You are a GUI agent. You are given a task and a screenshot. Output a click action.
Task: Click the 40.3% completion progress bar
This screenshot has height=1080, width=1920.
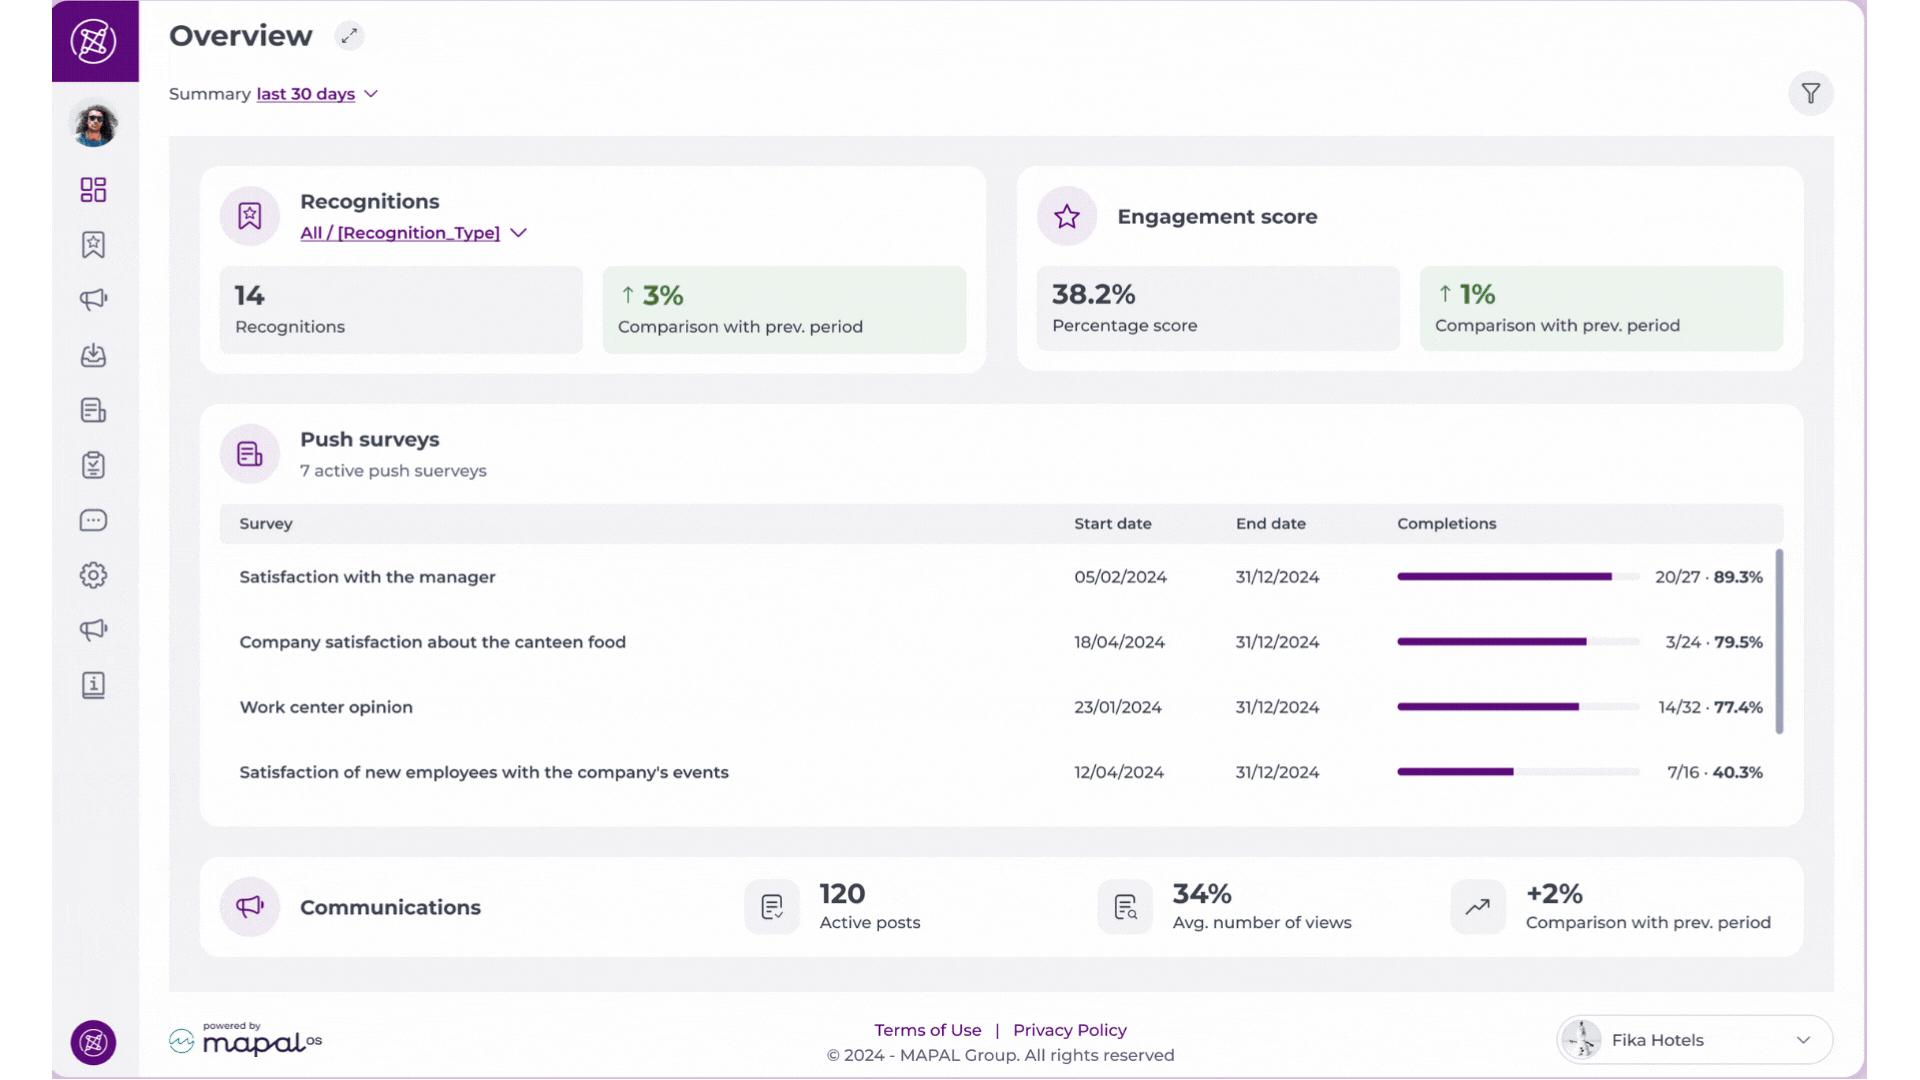click(1518, 772)
